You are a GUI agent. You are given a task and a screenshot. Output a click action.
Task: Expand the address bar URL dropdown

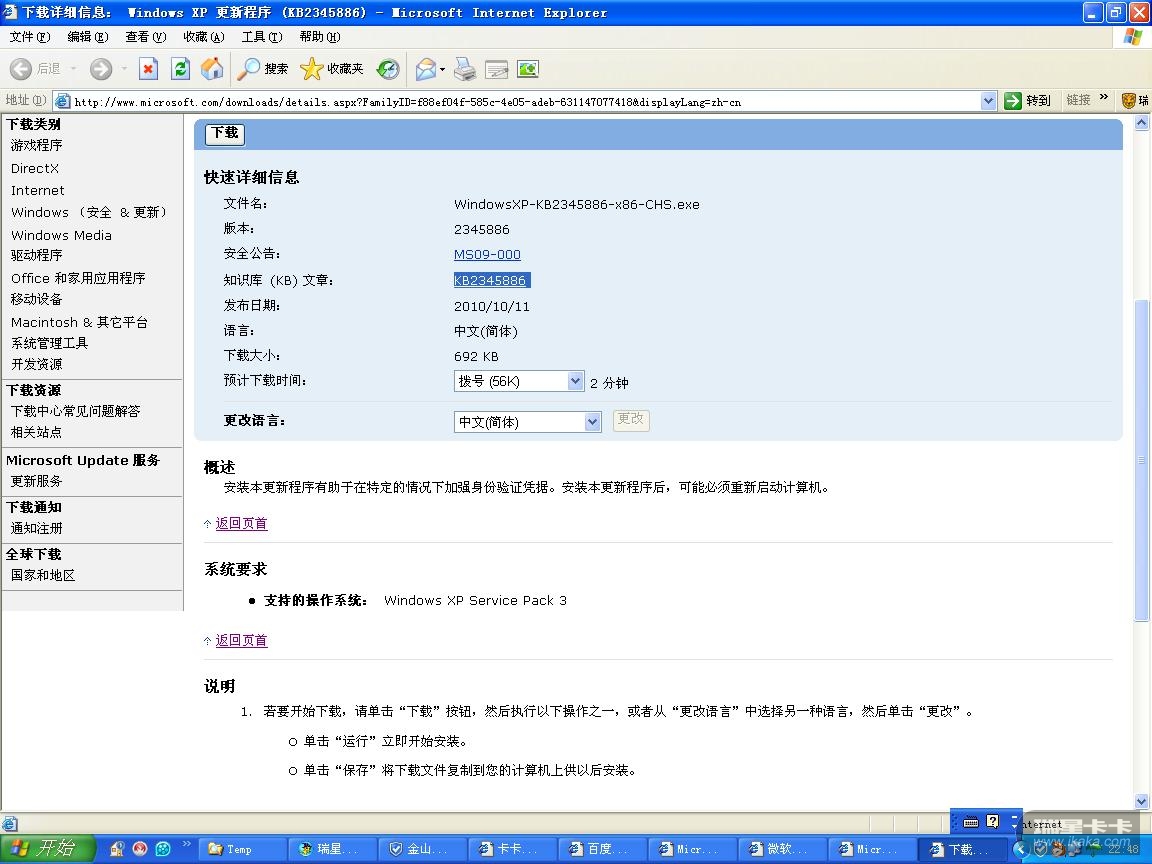pyautogui.click(x=988, y=101)
